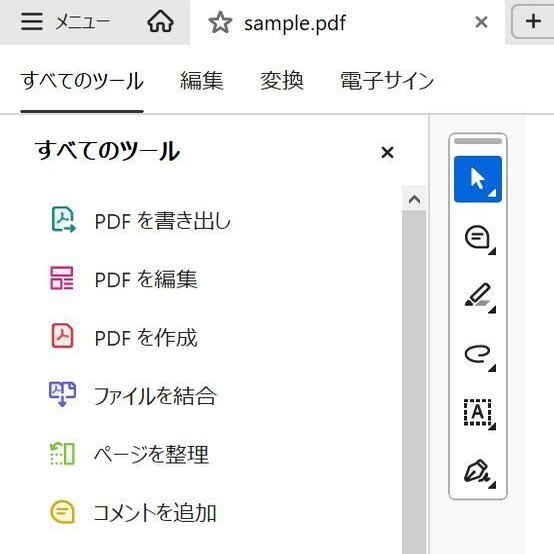Select the highlighter pen tool
Image resolution: width=554 pixels, height=554 pixels.
[x=478, y=296]
